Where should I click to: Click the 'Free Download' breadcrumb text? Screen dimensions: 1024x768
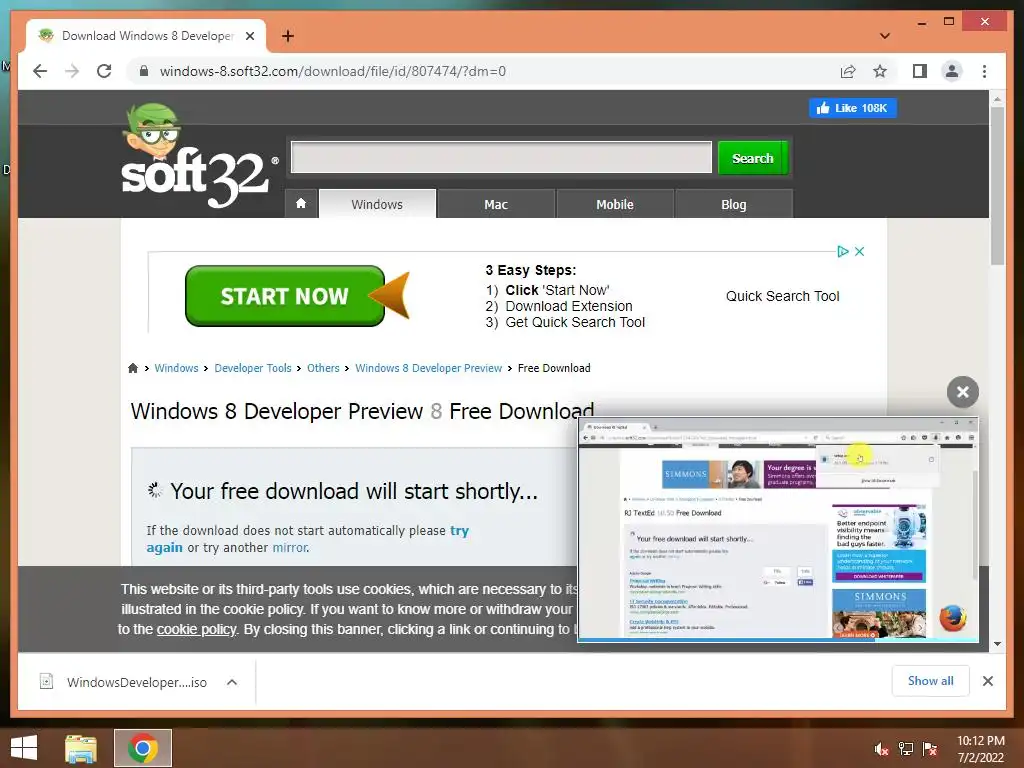click(x=554, y=368)
